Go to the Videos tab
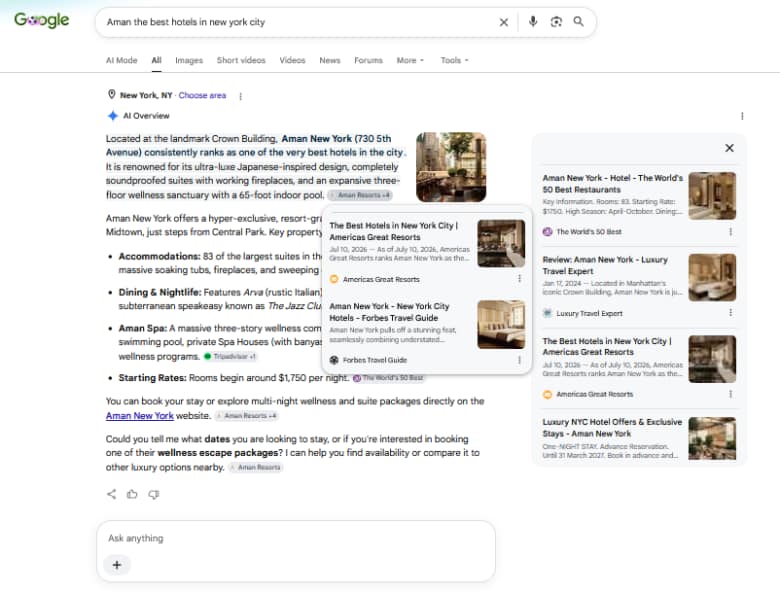 (x=292, y=60)
